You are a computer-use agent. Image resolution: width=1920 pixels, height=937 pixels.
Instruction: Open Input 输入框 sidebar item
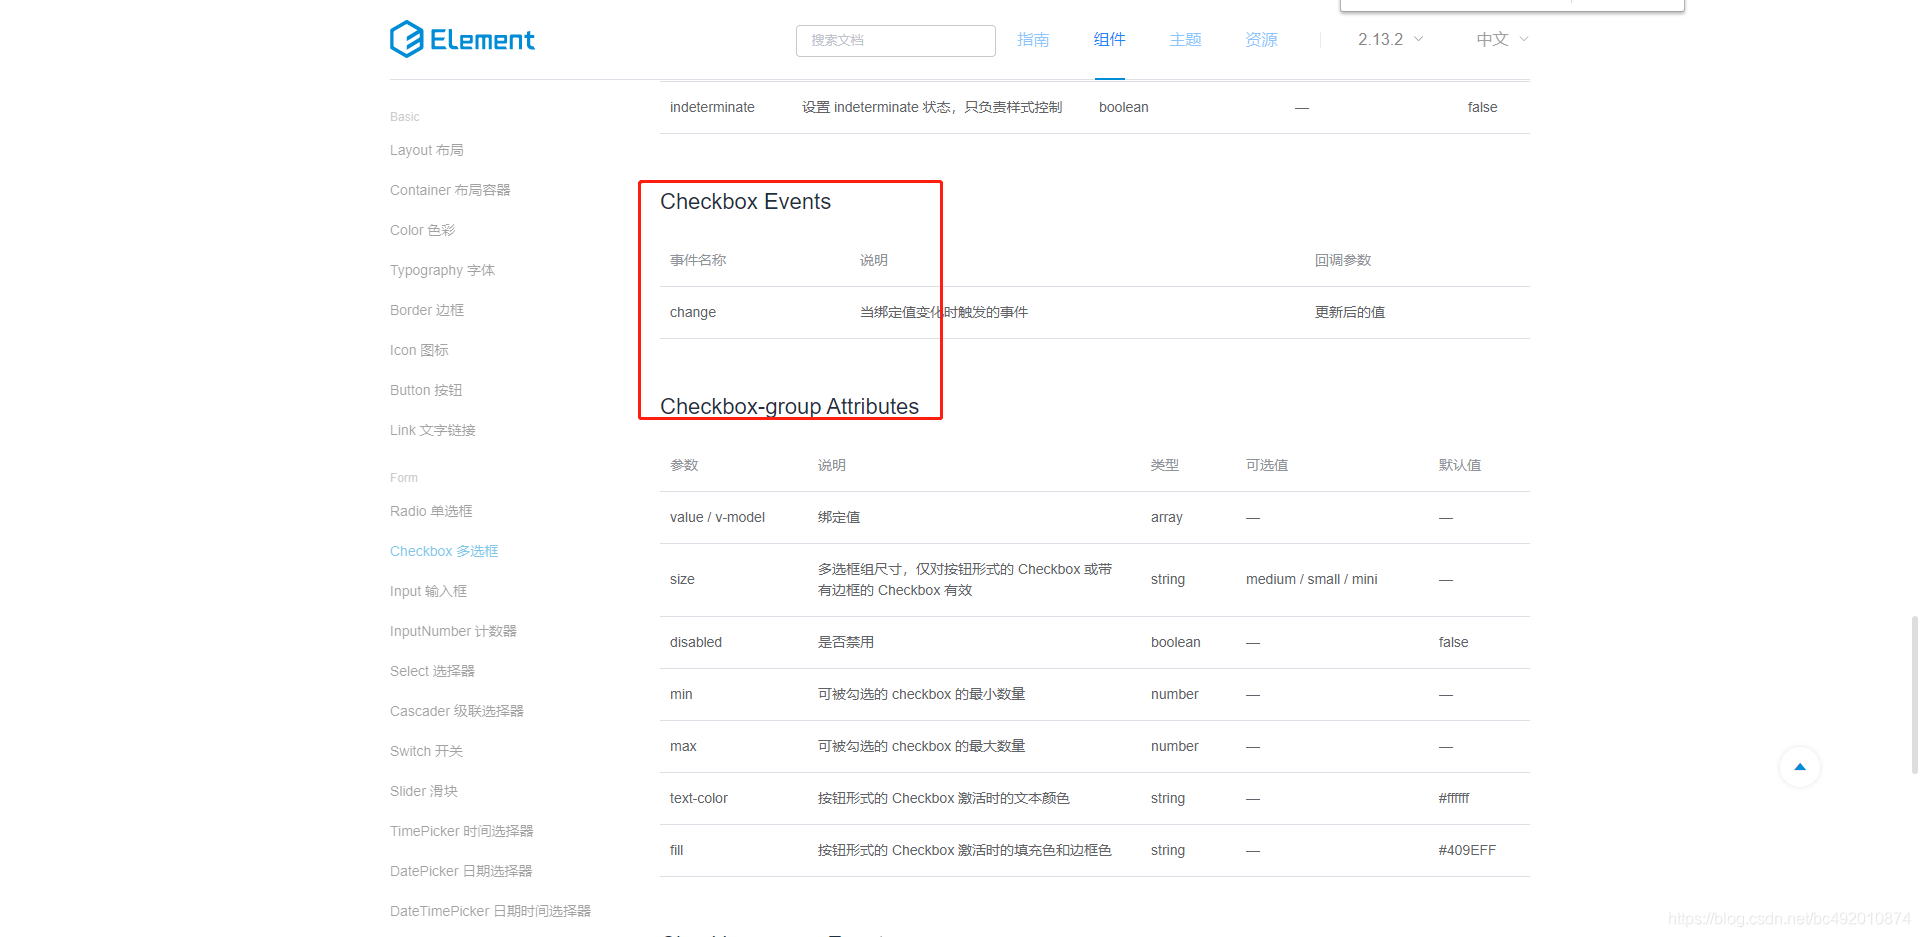pos(428,591)
